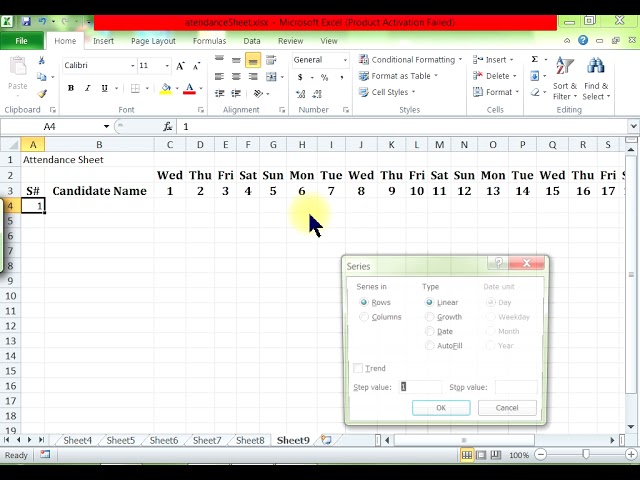Open Sort & Filter menu

[x=565, y=78]
